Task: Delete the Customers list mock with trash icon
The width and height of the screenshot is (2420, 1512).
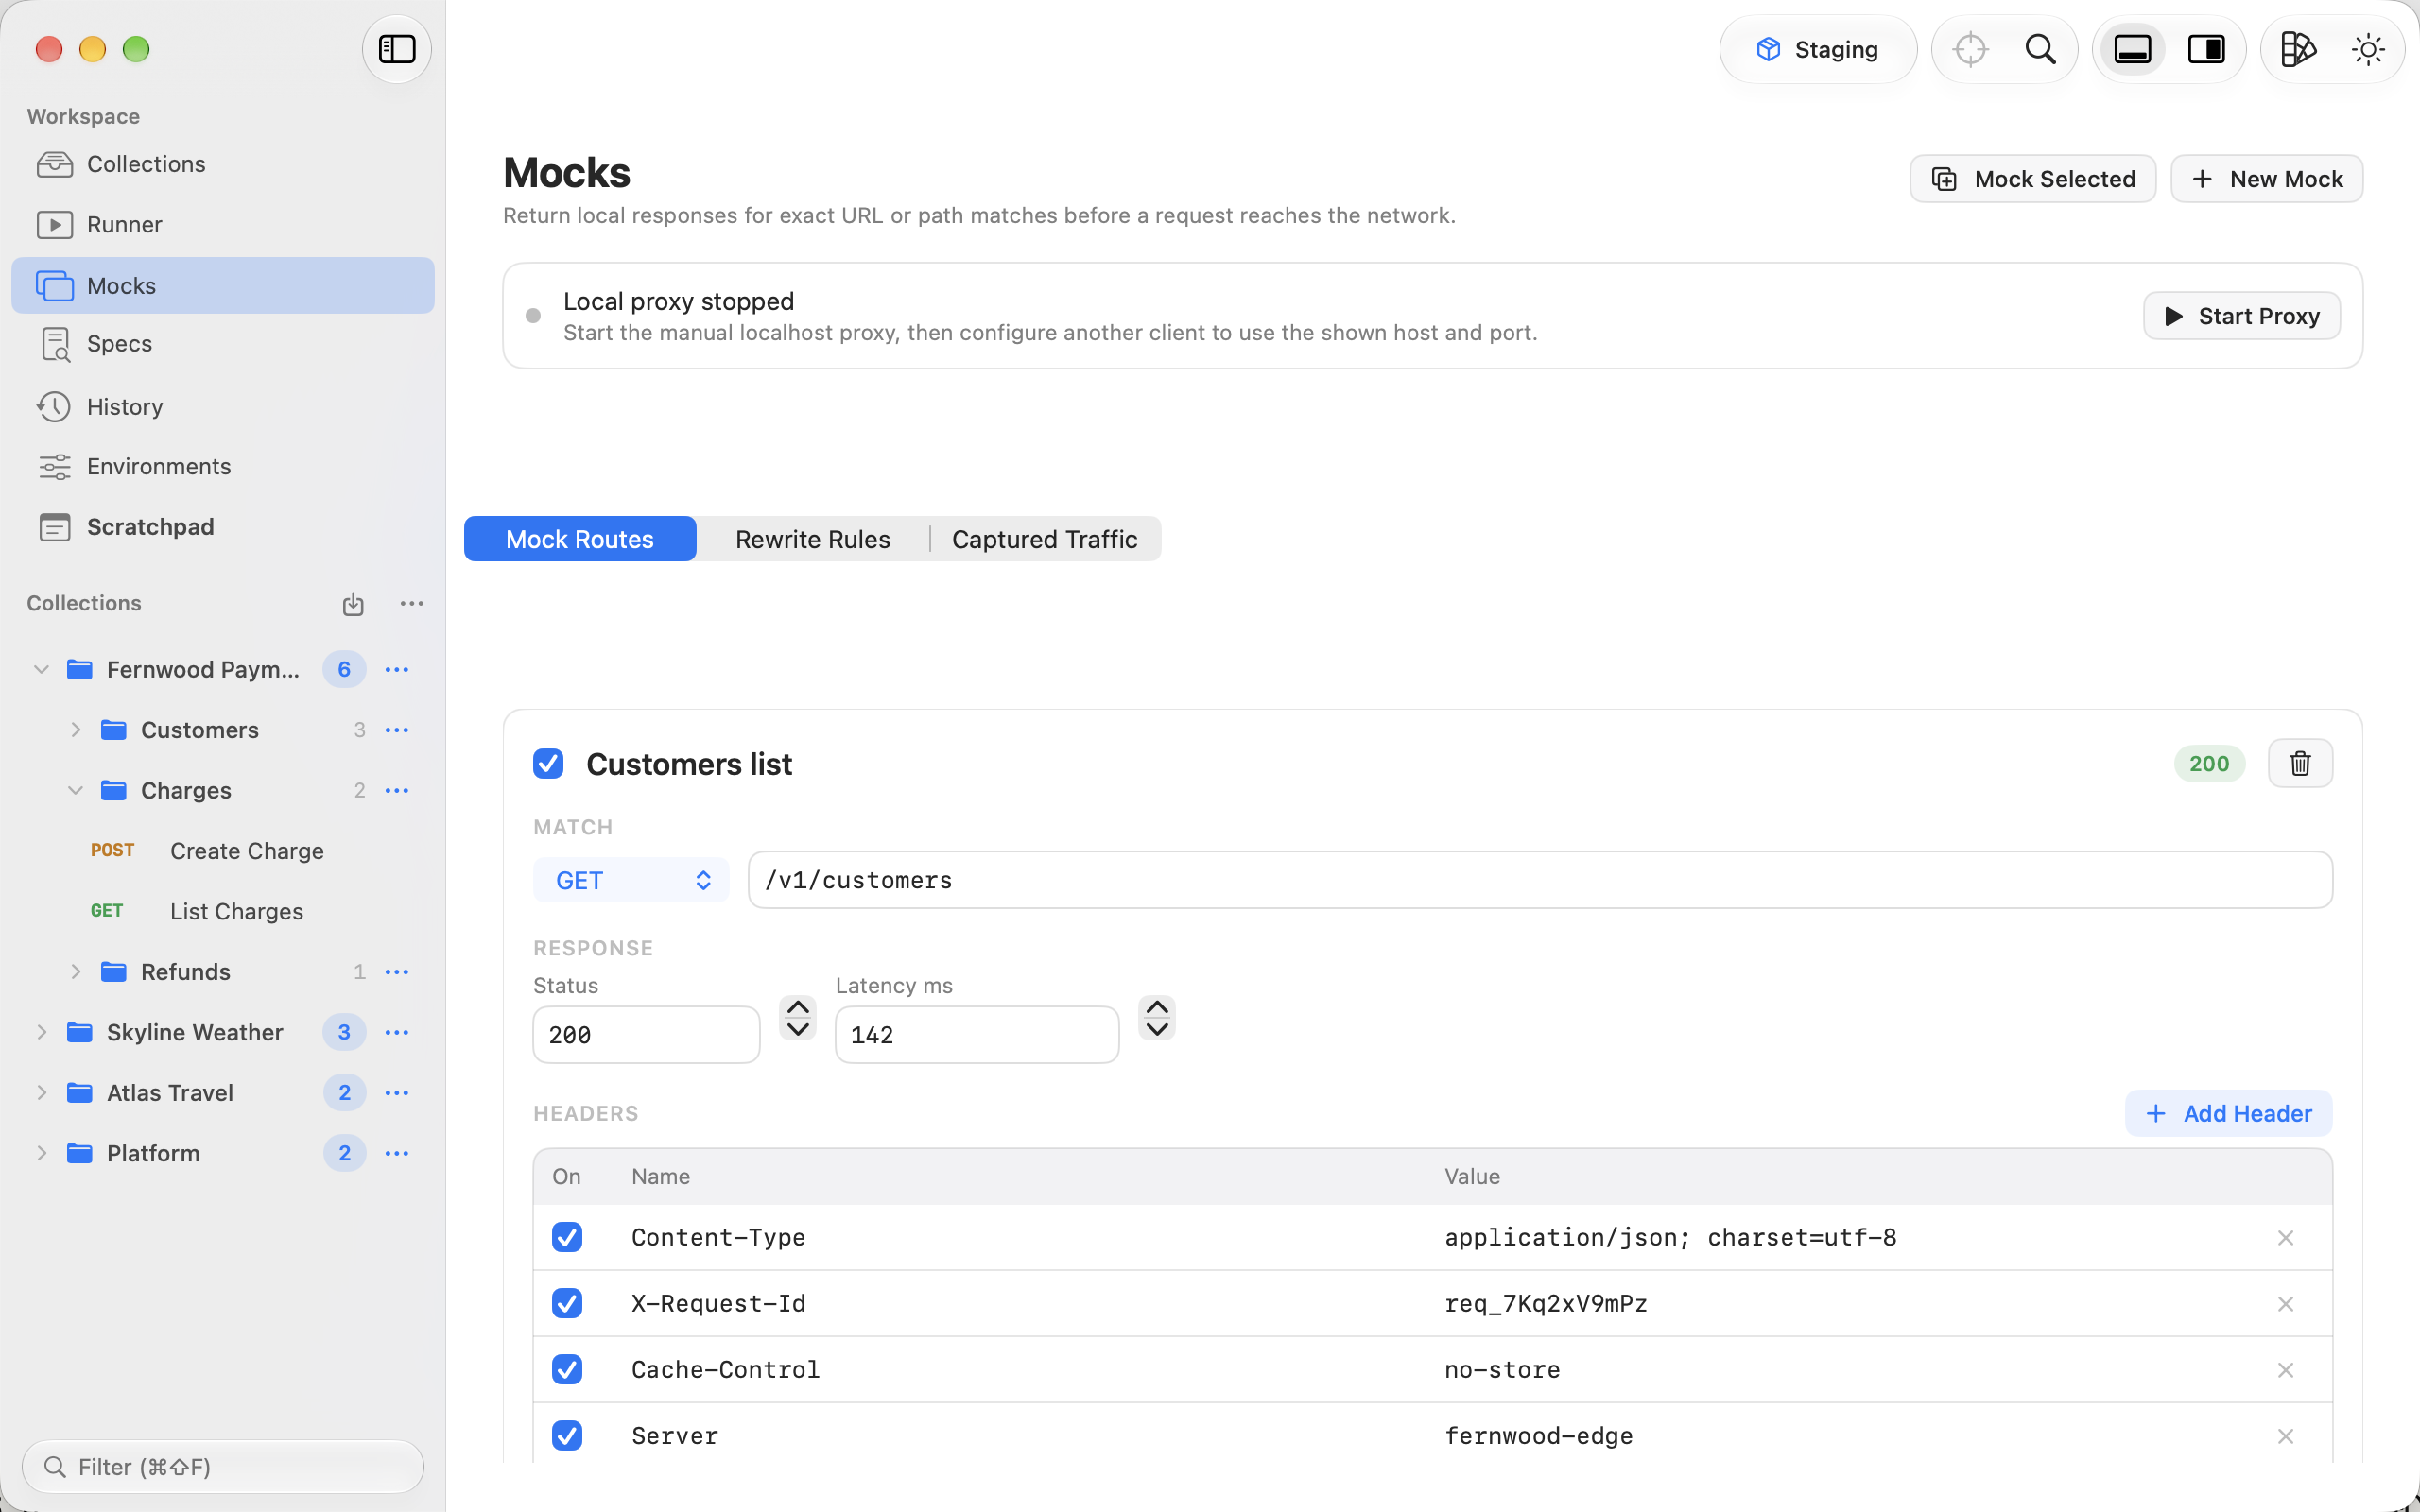Action: point(2300,763)
